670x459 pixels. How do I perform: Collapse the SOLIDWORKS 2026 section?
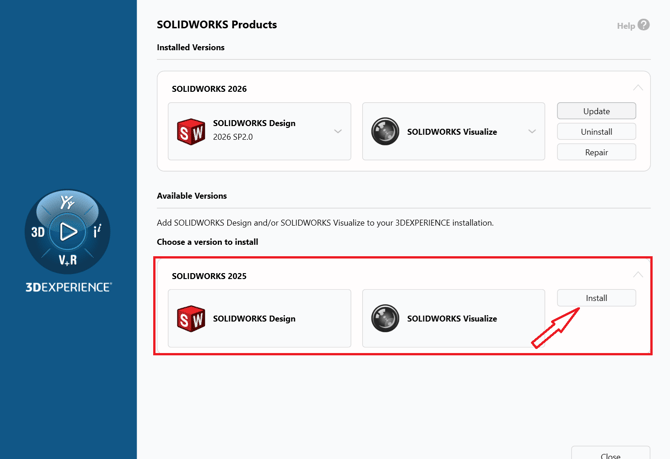(638, 88)
